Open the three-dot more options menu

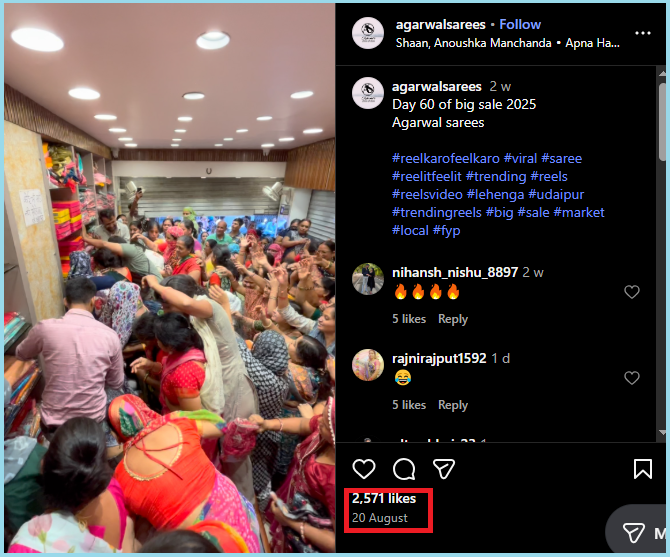(x=643, y=33)
